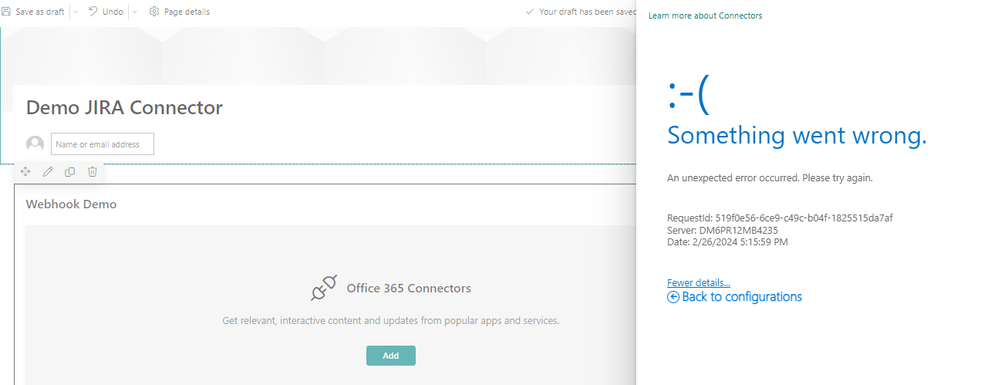
Task: Click the Undo arrow icon
Action: (93, 11)
